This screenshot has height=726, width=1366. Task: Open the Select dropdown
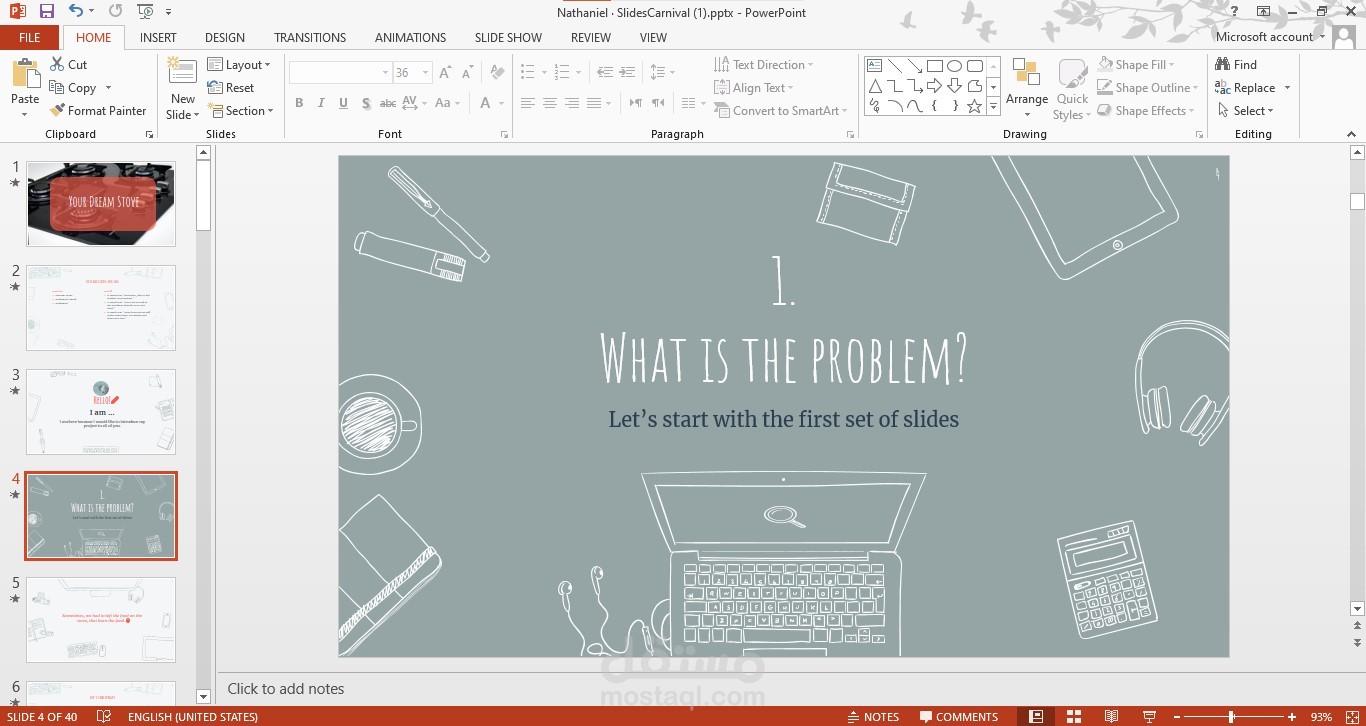pyautogui.click(x=1246, y=111)
